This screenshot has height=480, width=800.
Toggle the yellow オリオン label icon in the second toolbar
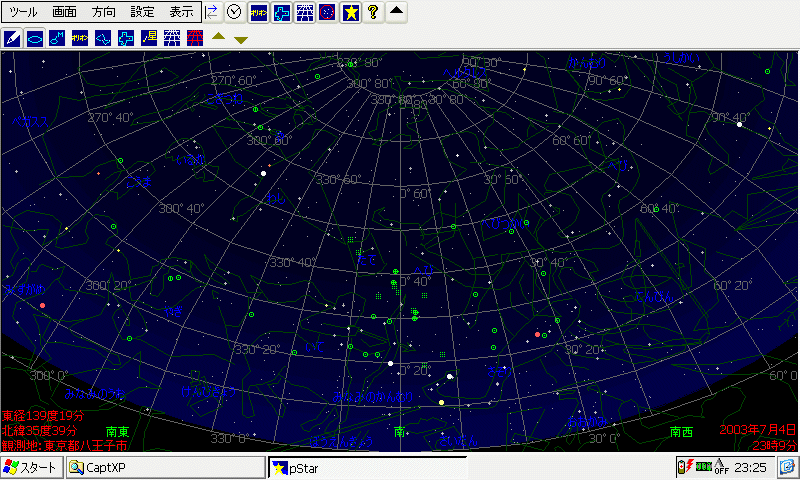81,38
